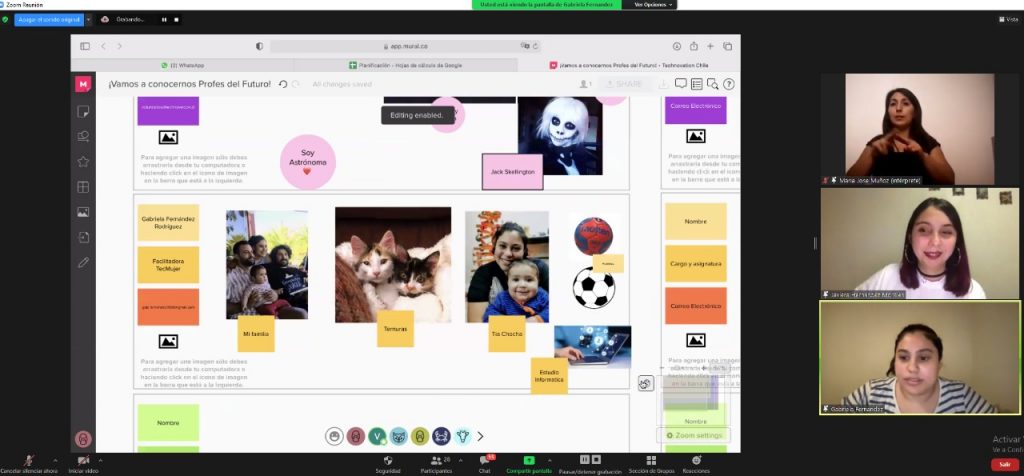This screenshot has height=476, width=1024.
Task: Open the Zoom Chat panel
Action: 485,464
